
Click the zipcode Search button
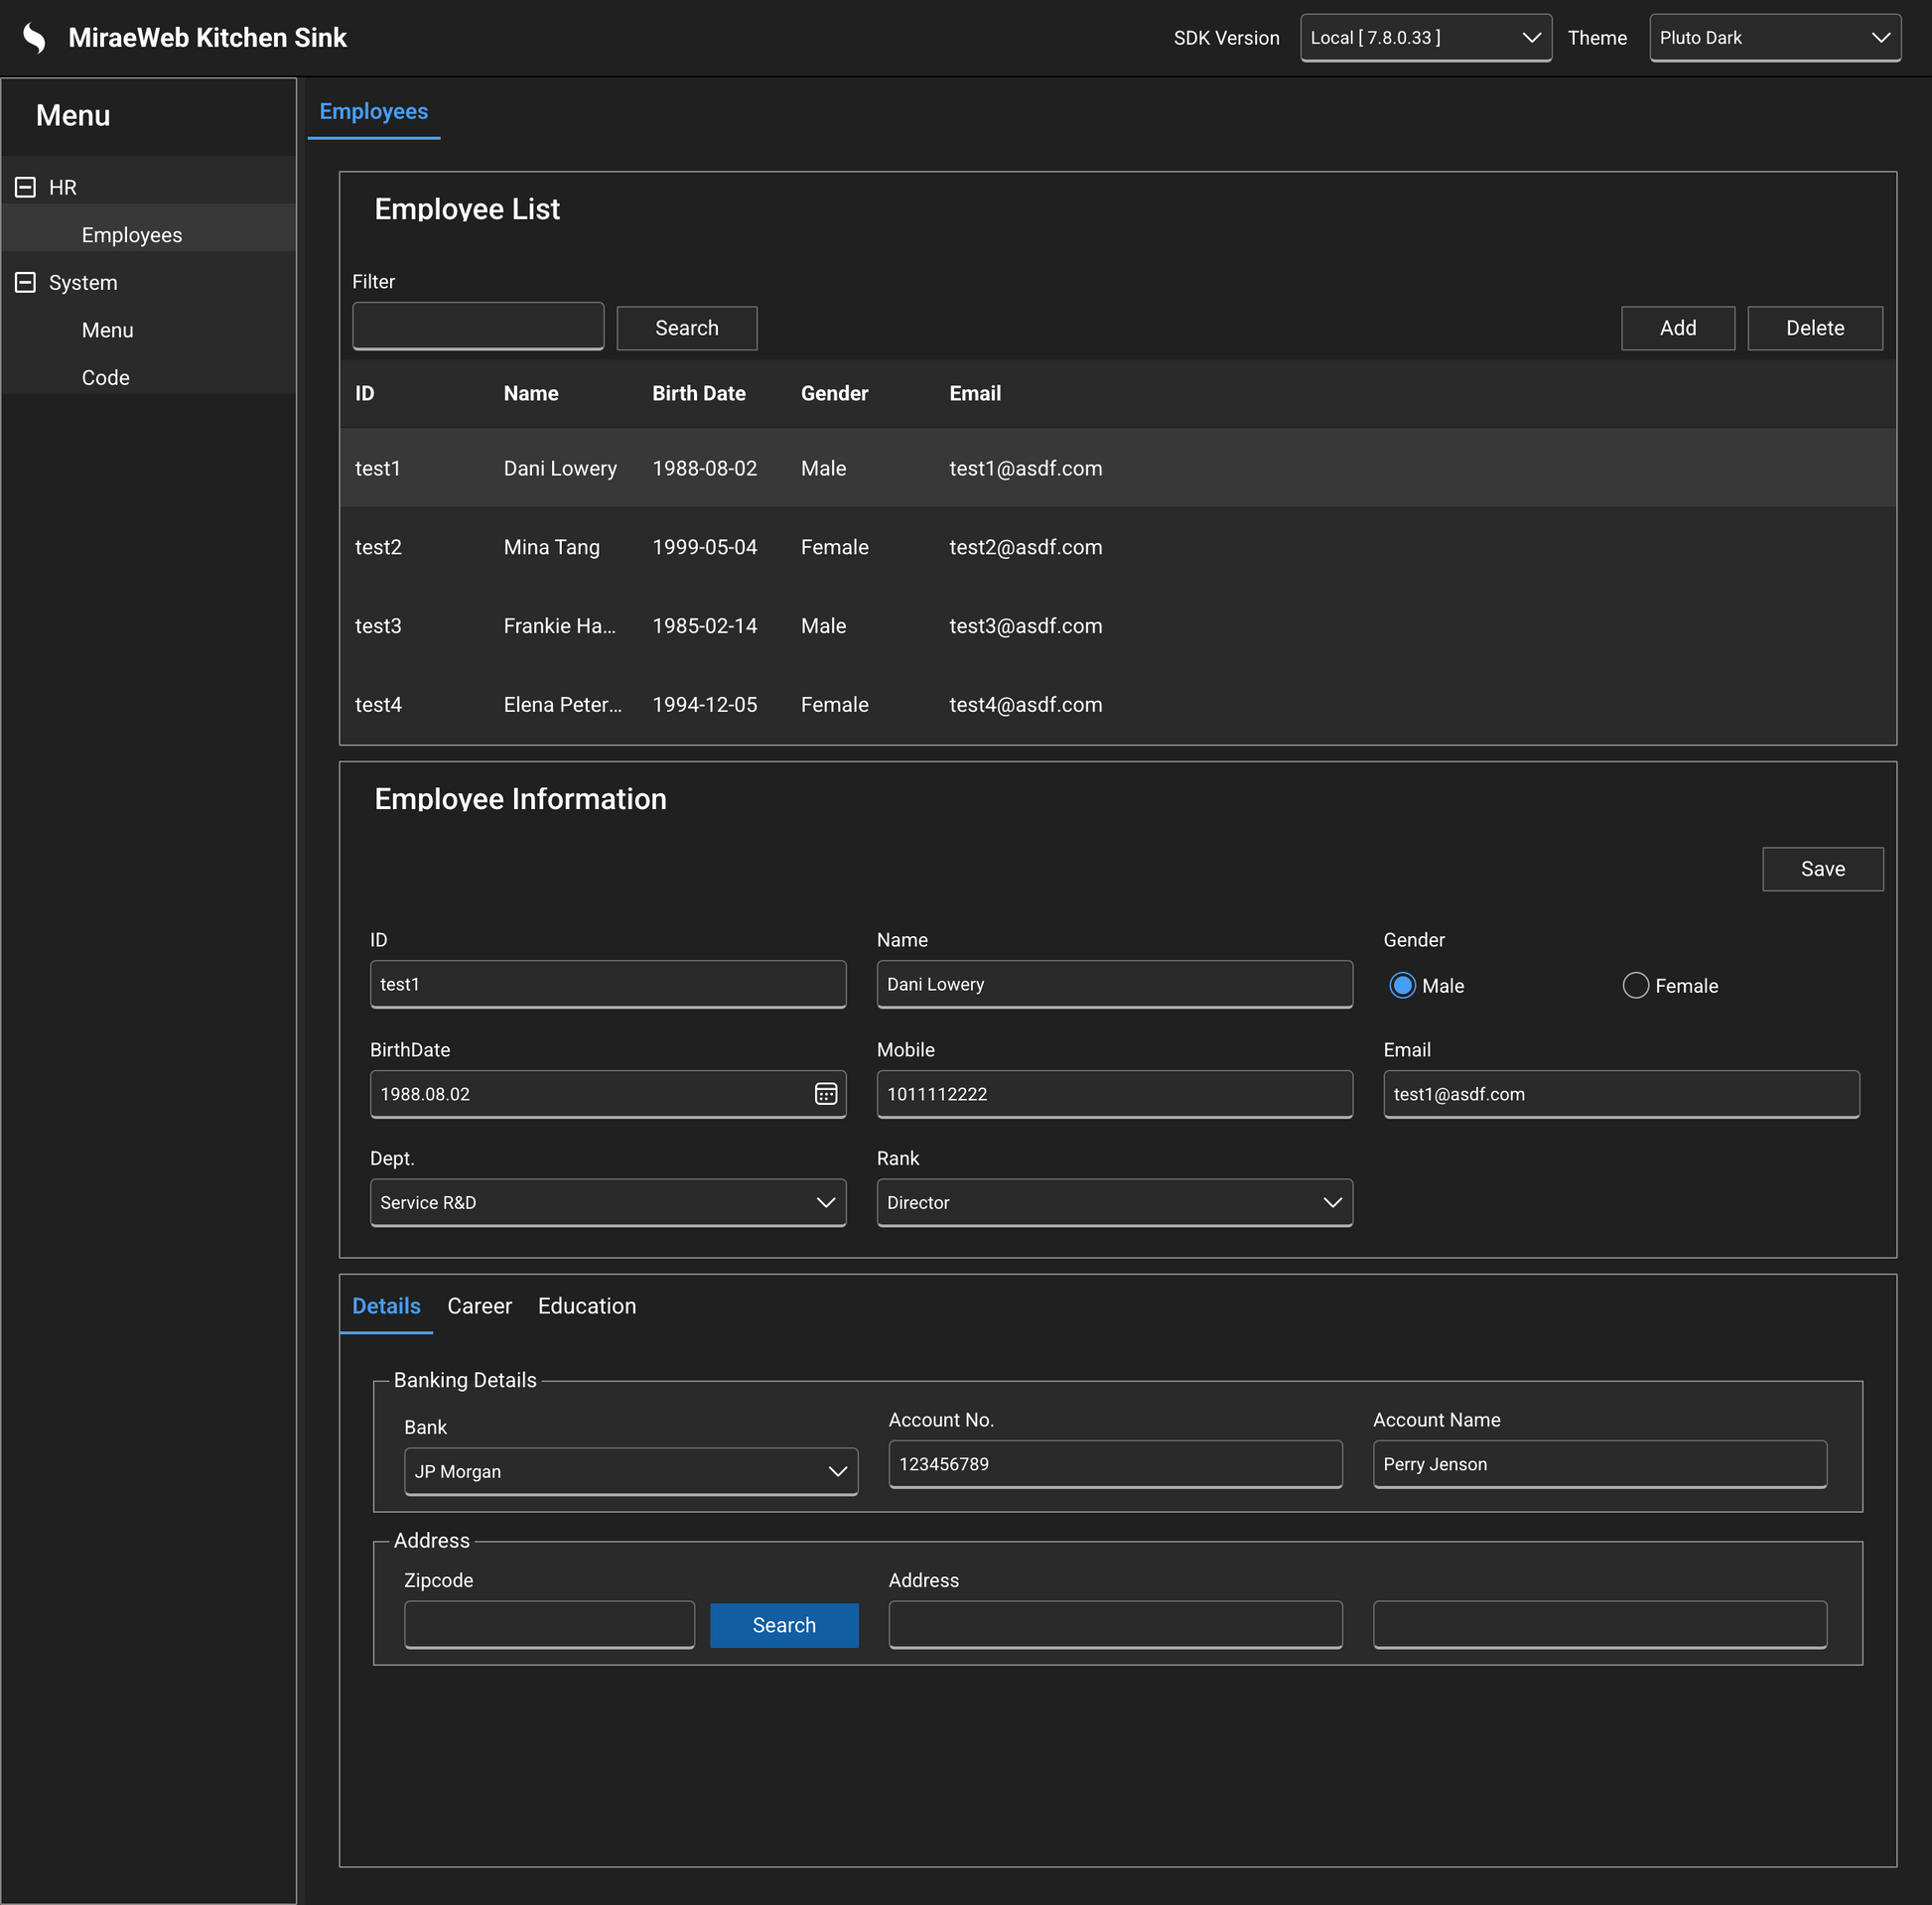click(784, 1625)
